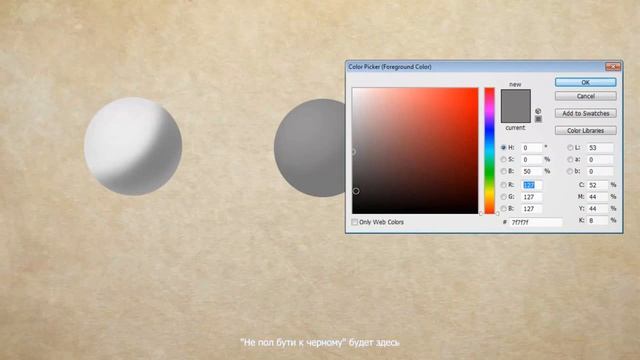Screen dimensions: 640x360
Task: Click the vertical hue slider strip
Action: pos(489,150)
